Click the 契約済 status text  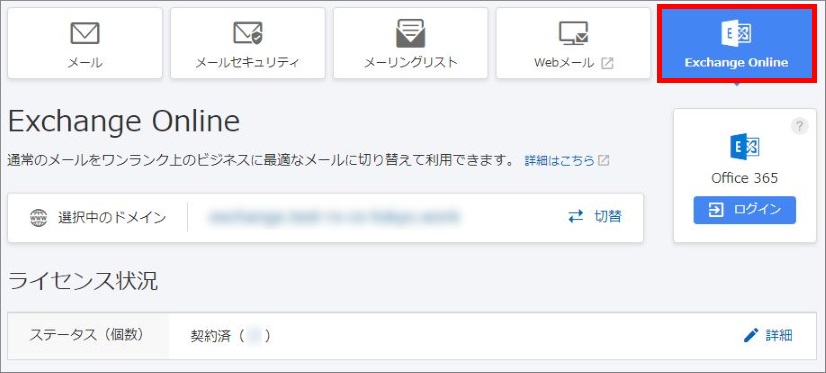coord(211,336)
